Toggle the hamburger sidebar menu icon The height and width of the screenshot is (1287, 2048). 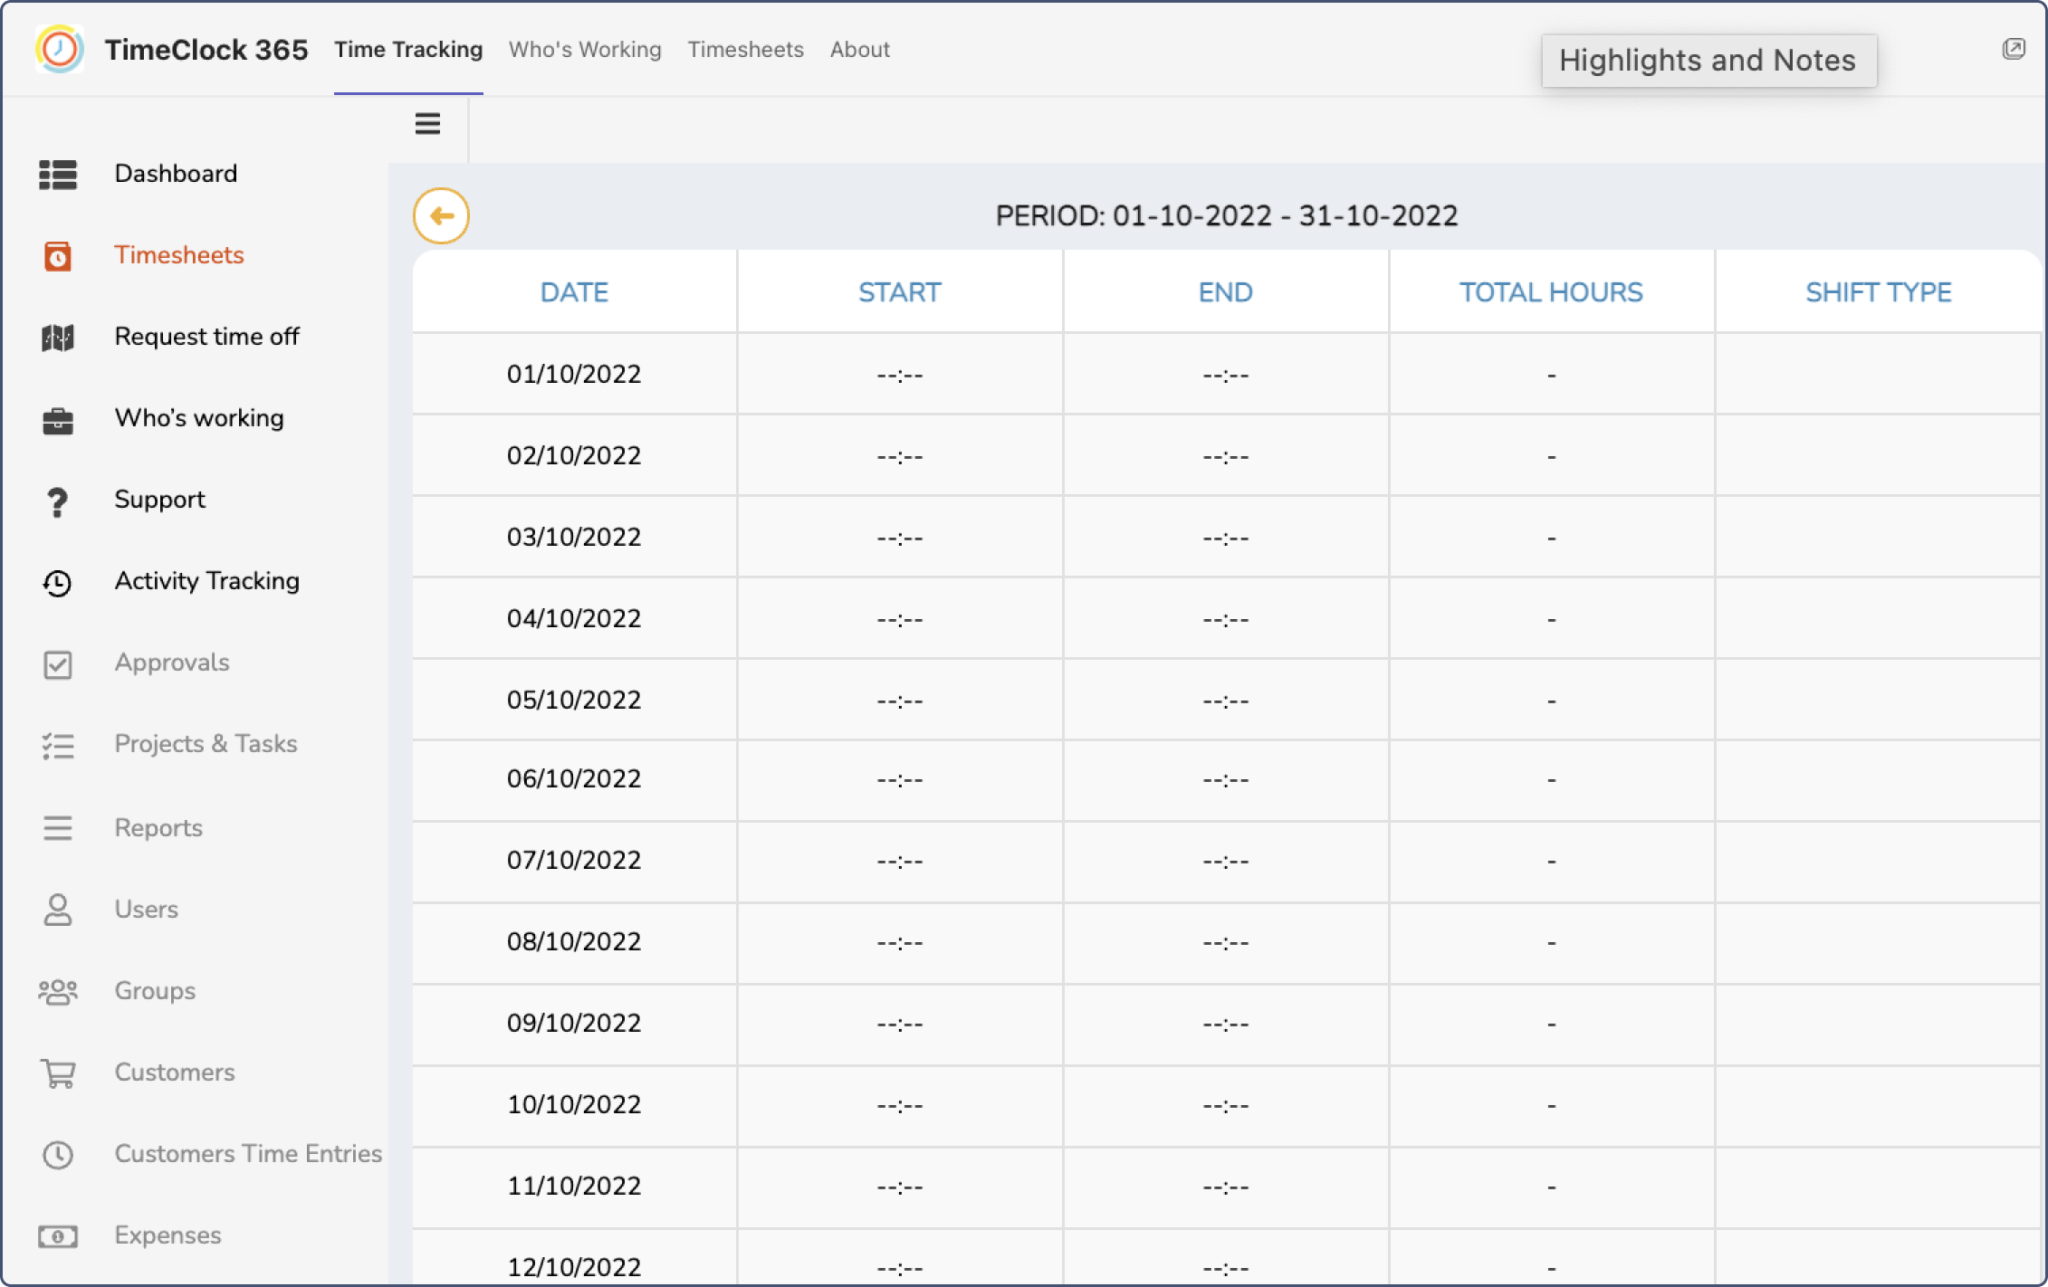click(427, 124)
